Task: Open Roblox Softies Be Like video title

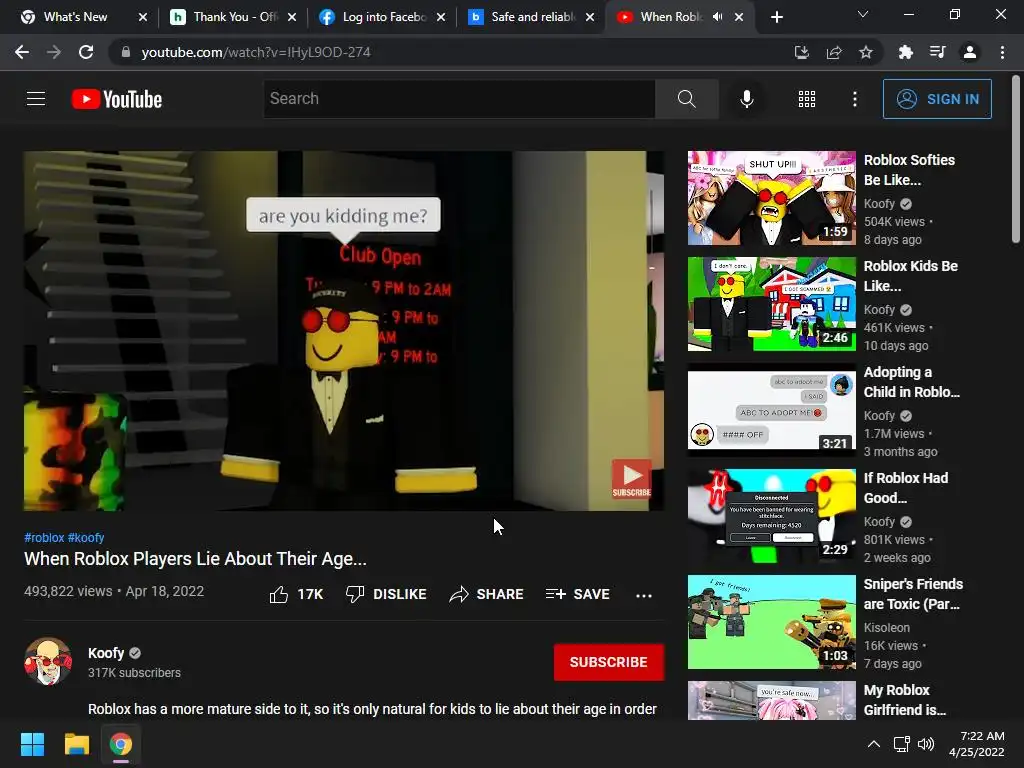Action: 909,170
